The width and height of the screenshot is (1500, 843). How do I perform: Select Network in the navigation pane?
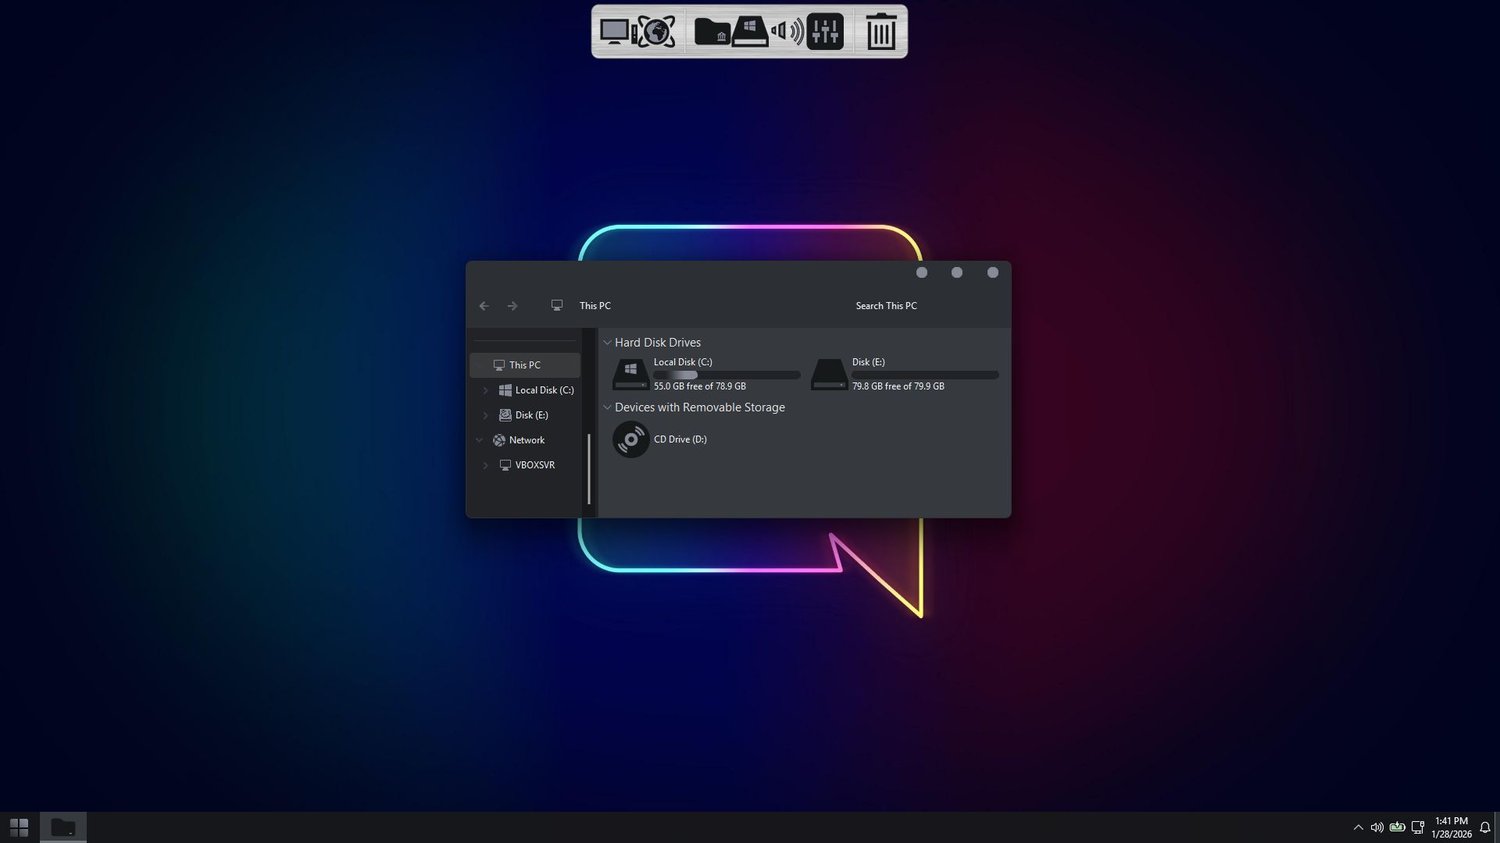[525, 440]
